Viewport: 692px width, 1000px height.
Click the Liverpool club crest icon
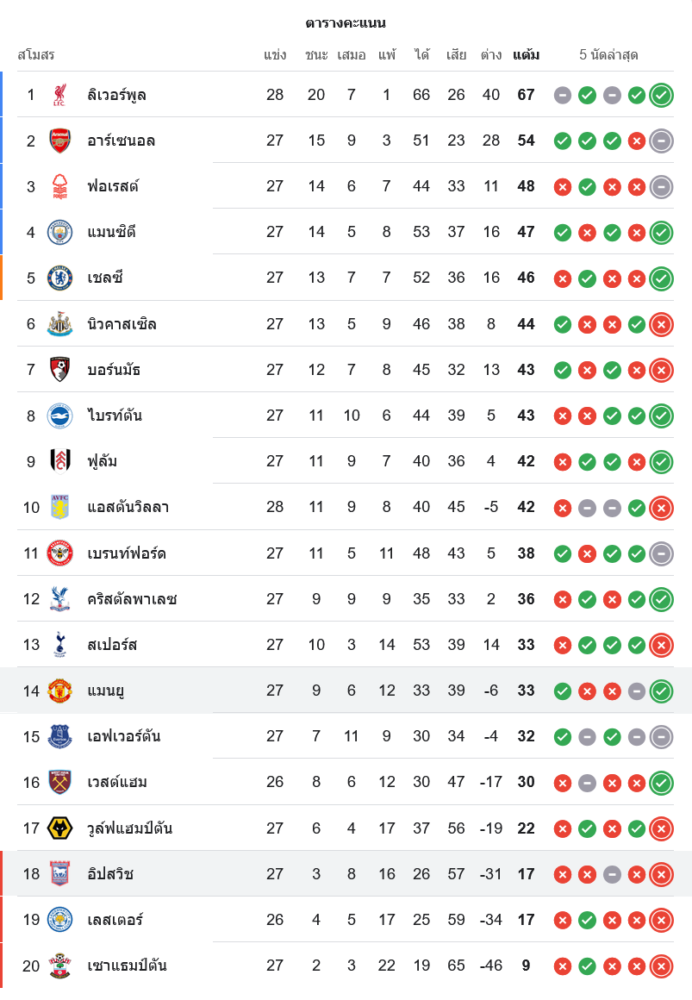tap(60, 95)
